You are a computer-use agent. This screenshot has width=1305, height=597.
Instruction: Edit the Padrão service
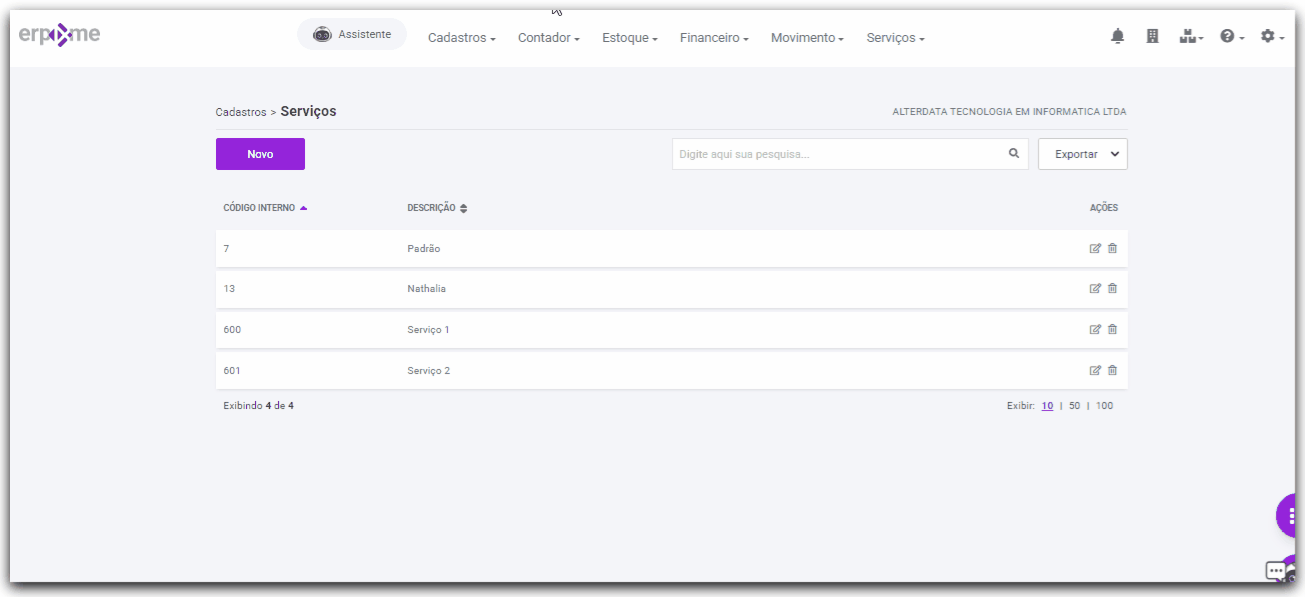(x=1095, y=248)
